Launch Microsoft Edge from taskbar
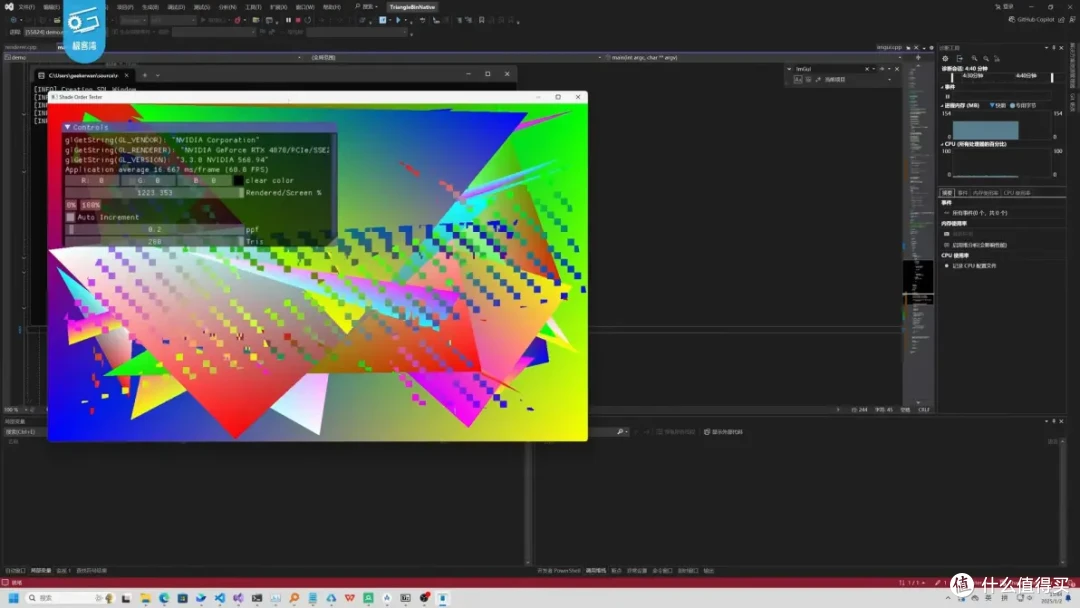Viewport: 1080px width, 608px height. tap(164, 598)
